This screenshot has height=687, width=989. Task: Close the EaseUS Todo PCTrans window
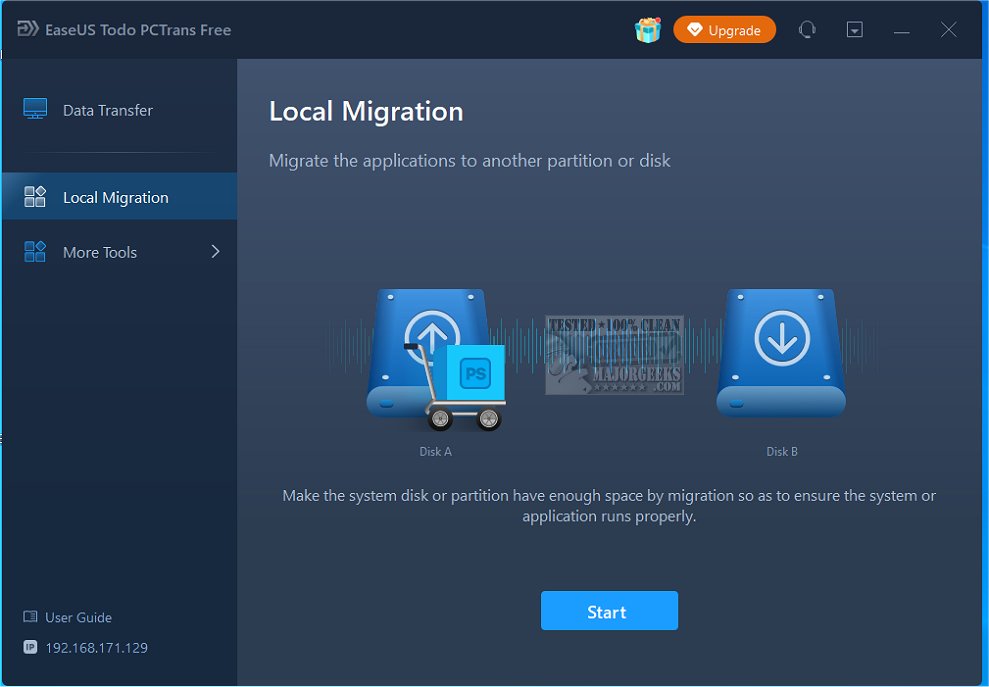[x=948, y=30]
